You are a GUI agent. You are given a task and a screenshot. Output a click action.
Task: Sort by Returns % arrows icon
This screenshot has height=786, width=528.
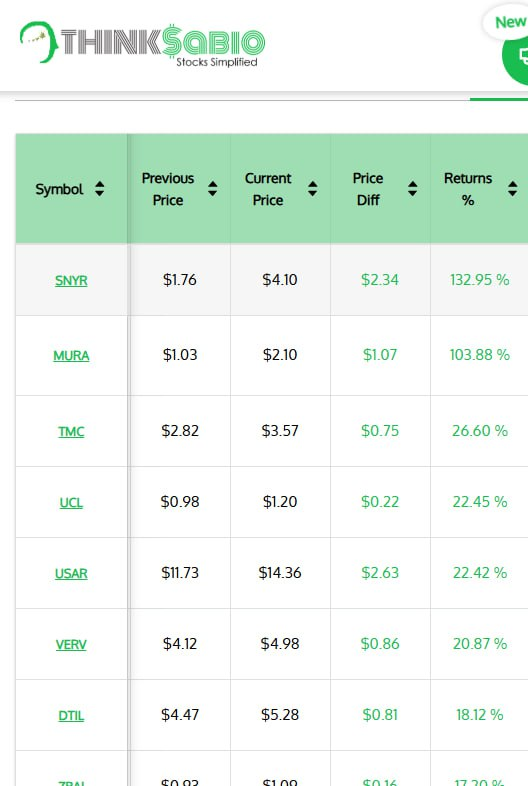(512, 189)
